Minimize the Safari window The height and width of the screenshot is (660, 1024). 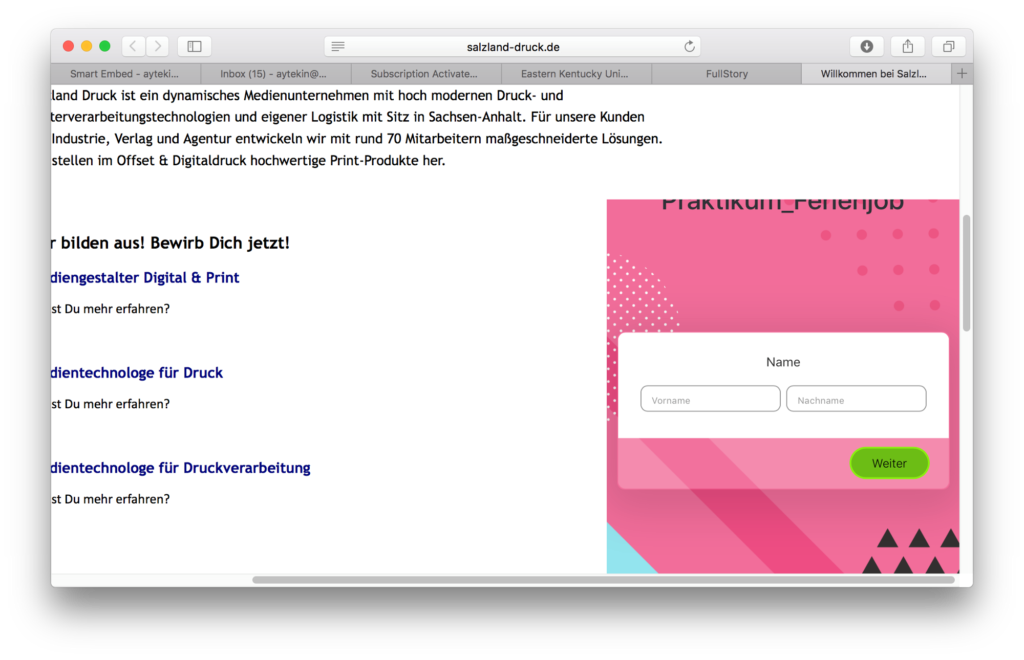click(86, 46)
